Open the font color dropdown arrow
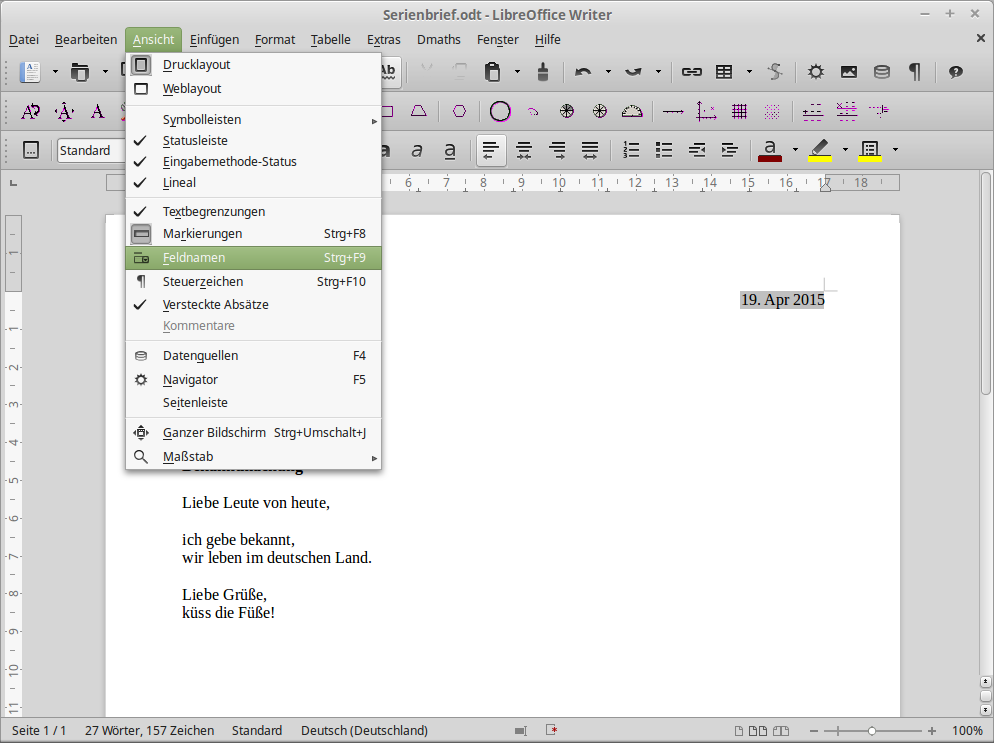 pyautogui.click(x=795, y=150)
